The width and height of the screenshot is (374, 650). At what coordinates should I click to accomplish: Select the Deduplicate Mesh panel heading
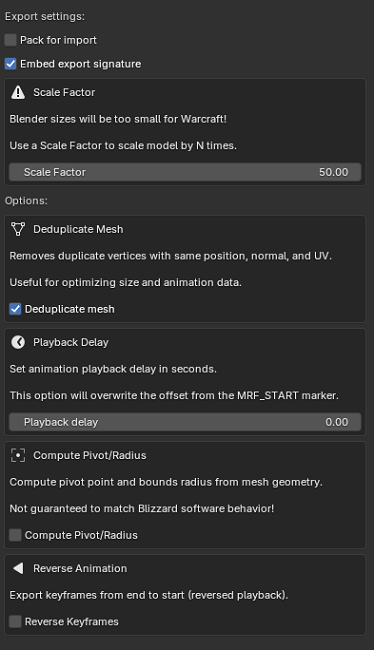(x=78, y=229)
